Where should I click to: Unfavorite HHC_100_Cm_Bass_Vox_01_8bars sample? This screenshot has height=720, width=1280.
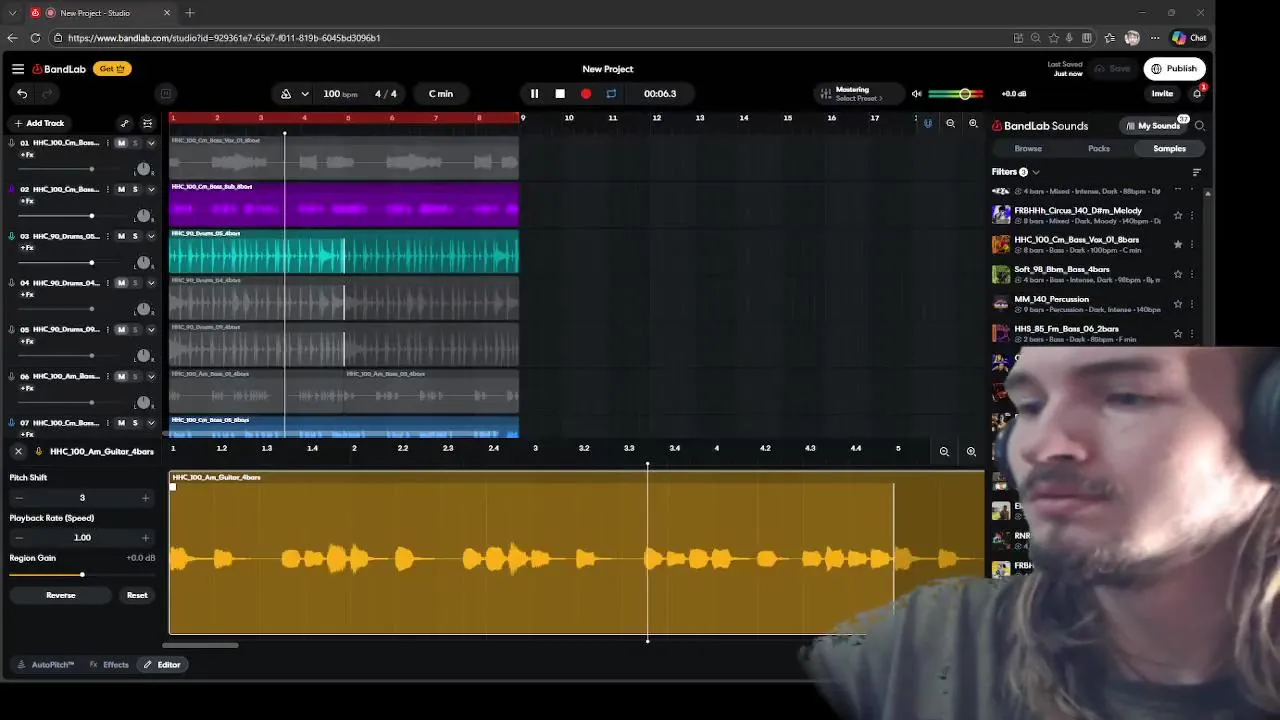click(x=1178, y=244)
